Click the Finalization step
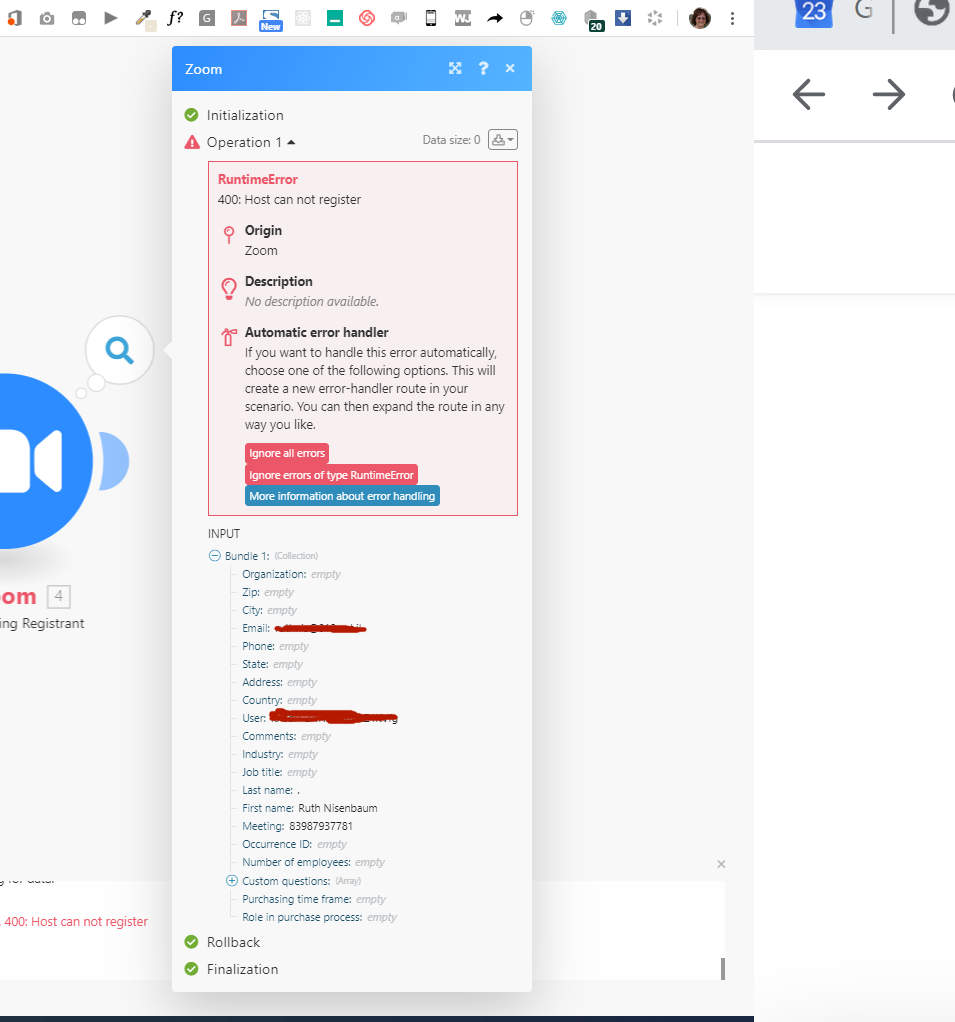Screen dimensions: 955x1022 (x=242, y=969)
